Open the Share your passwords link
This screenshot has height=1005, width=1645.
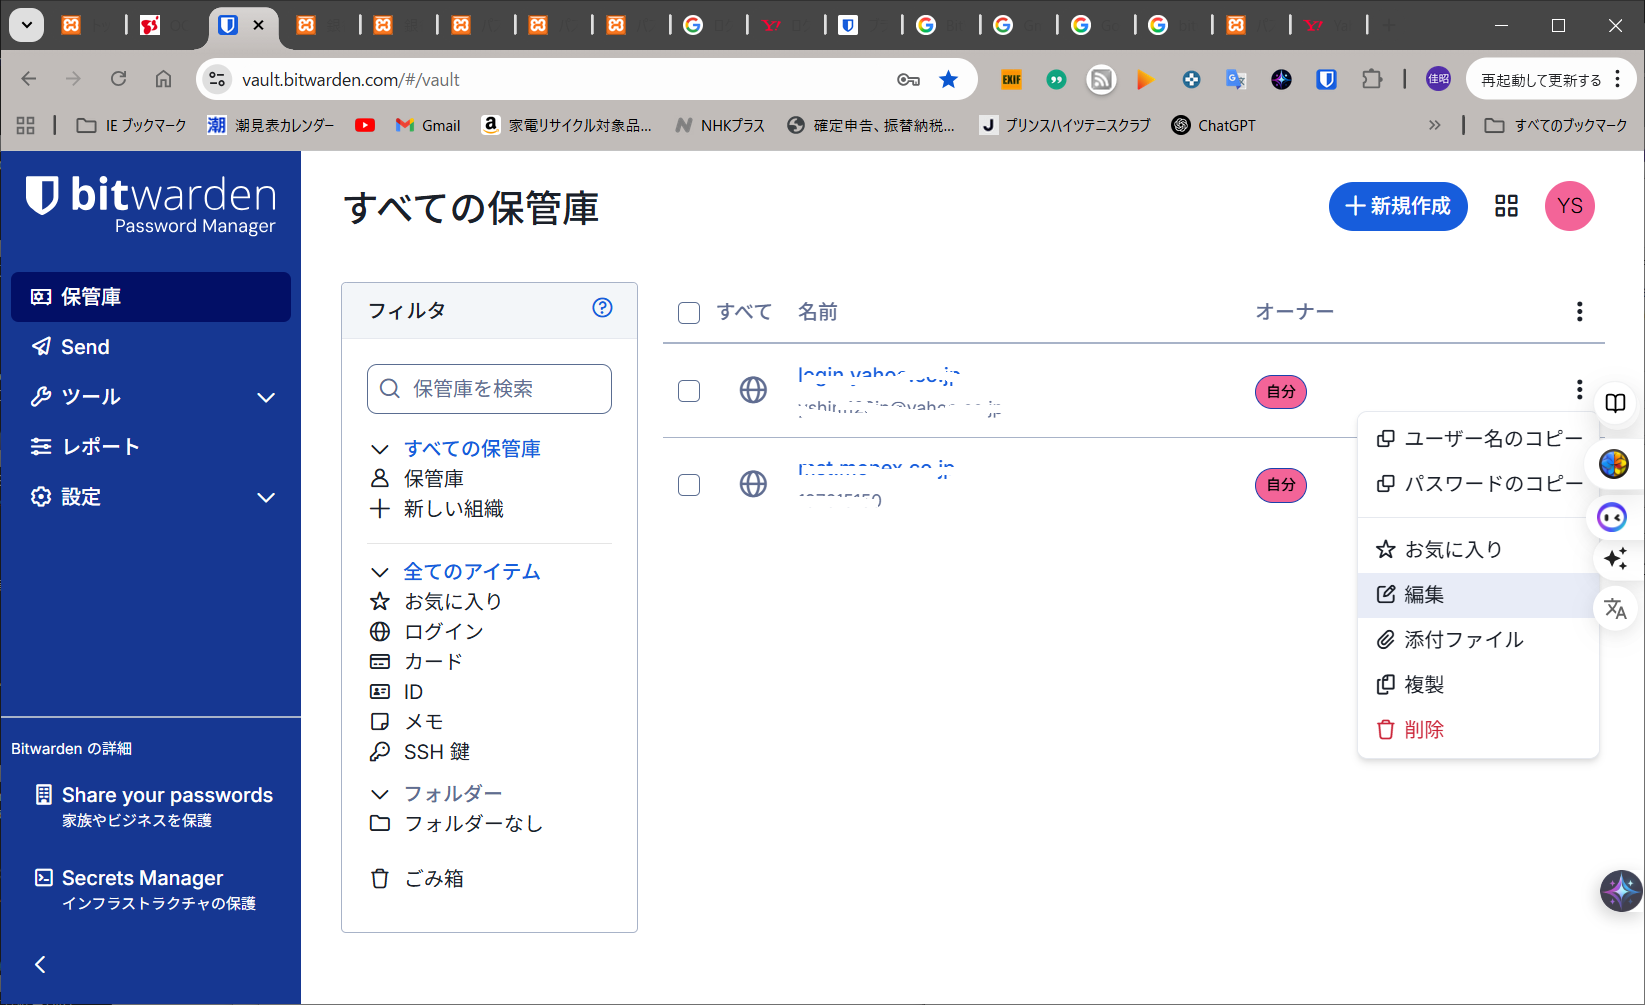[167, 795]
